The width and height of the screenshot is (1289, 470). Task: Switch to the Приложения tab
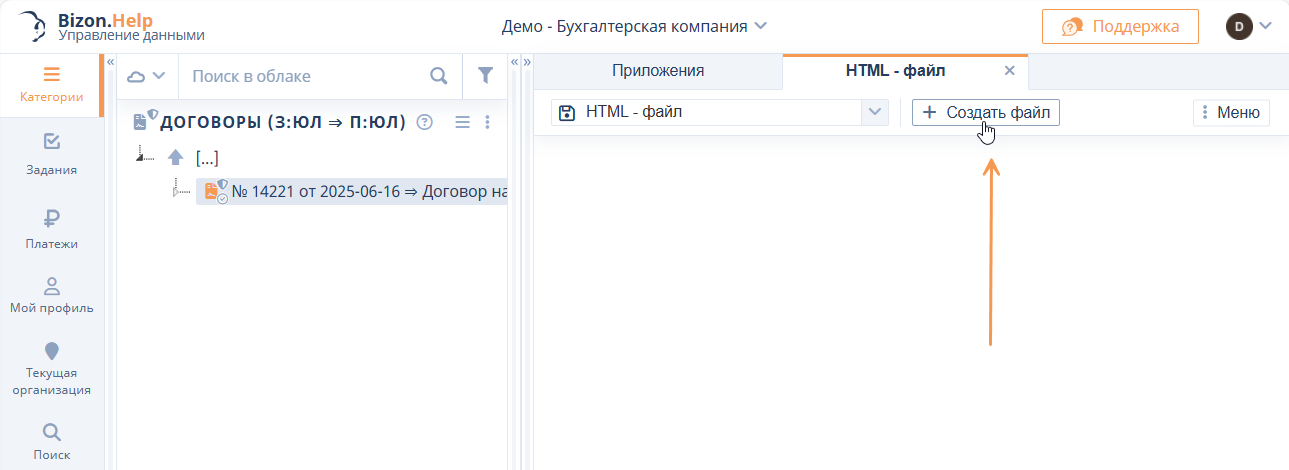[658, 71]
